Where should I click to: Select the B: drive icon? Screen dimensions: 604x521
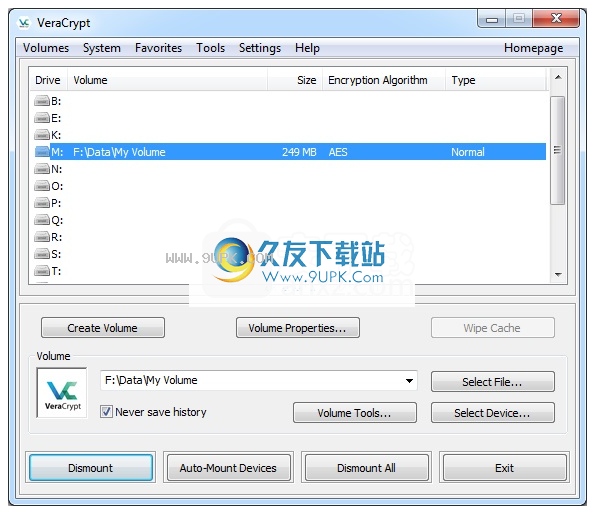(x=42, y=101)
